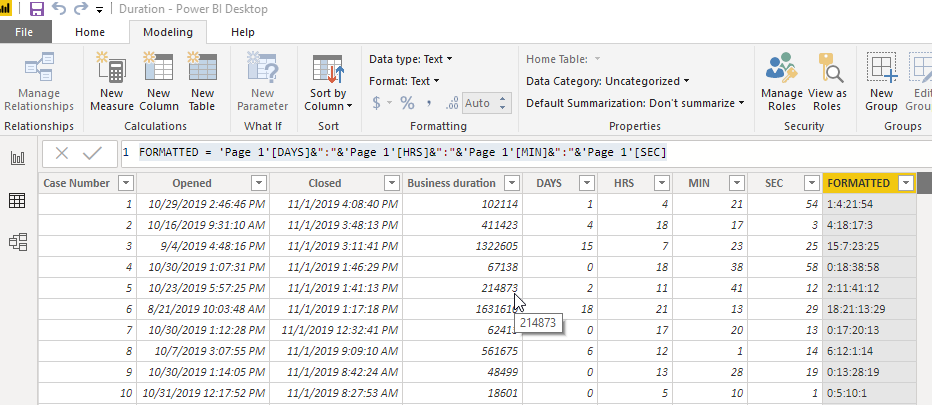Click FORMATTED cell 0:5:10:1
This screenshot has height=405, width=932.
(870, 393)
